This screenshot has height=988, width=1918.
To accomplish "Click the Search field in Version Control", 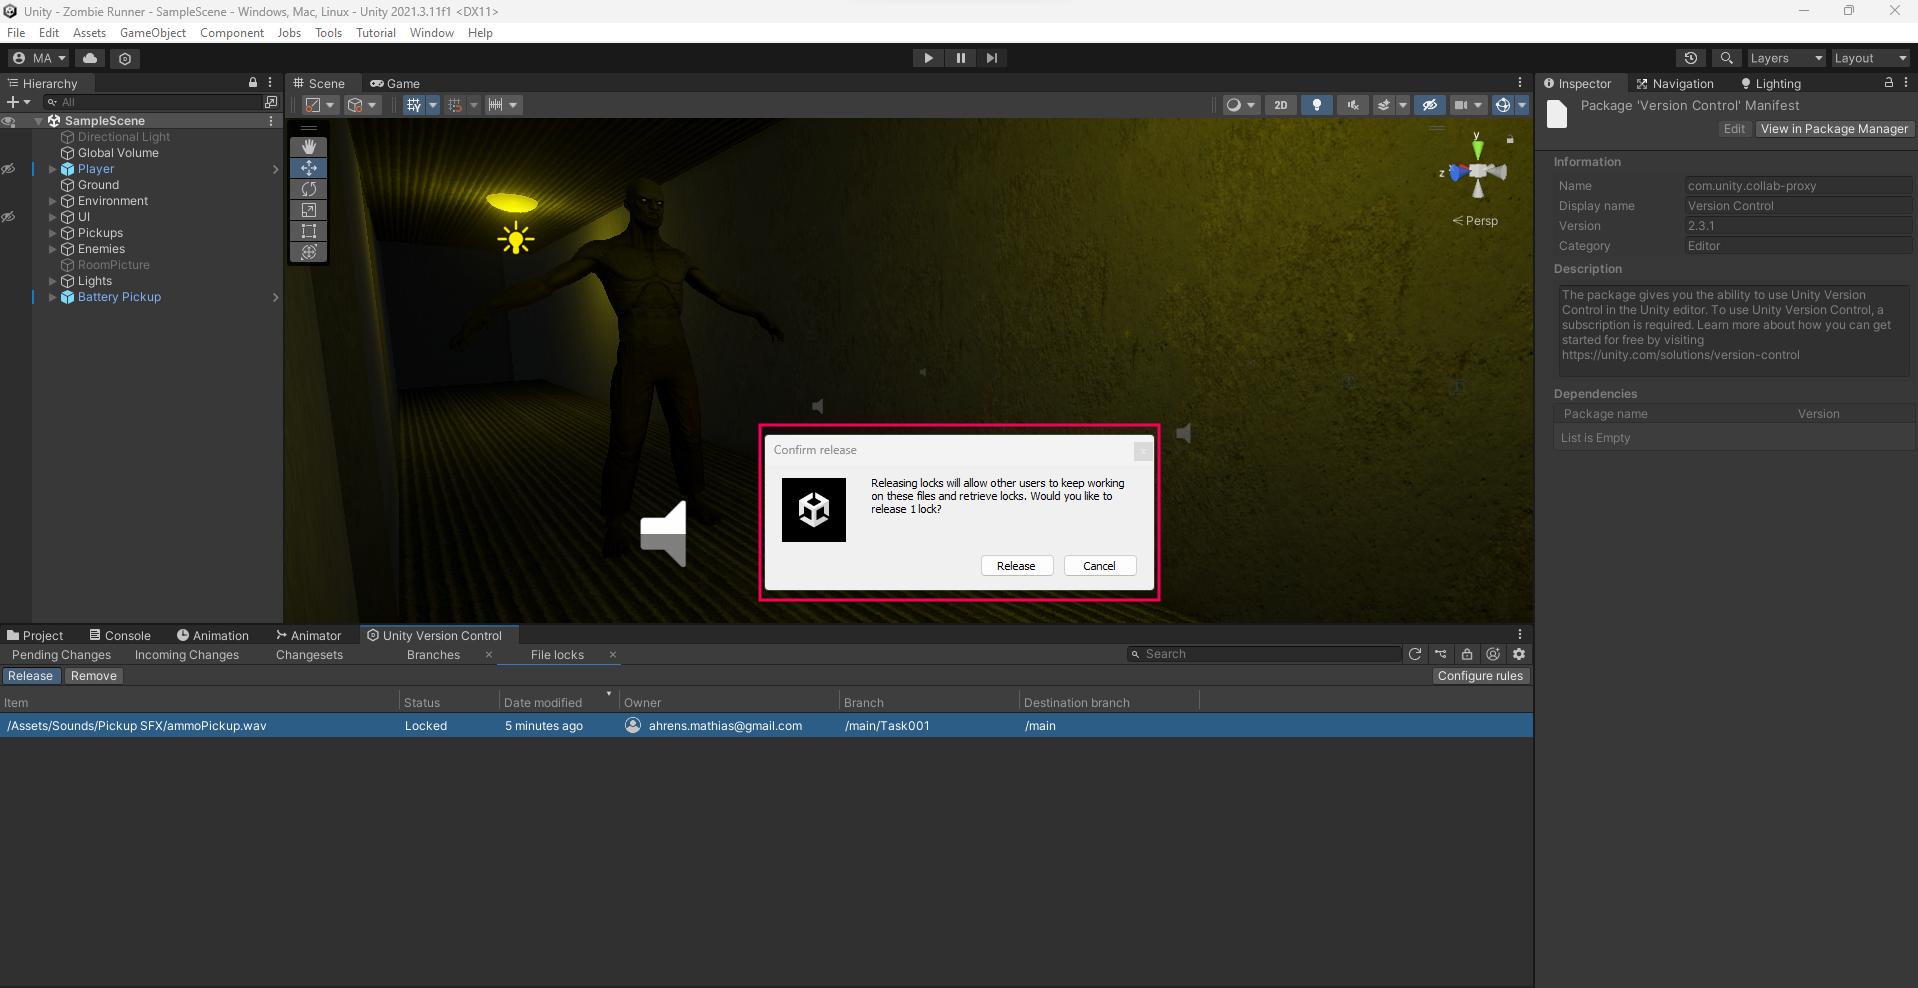I will 1268,654.
